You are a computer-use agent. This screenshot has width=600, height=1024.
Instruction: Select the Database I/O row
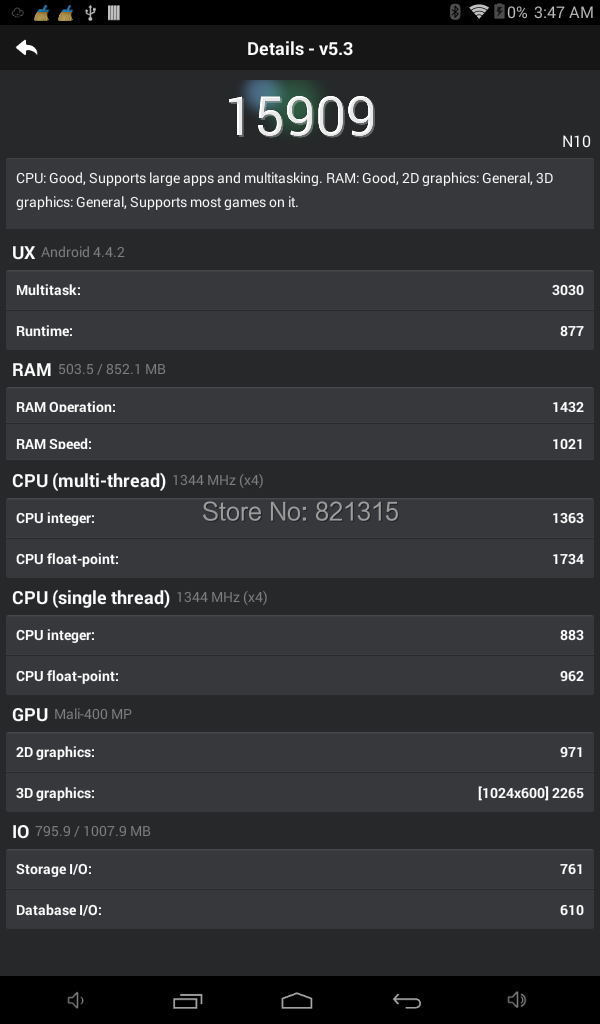click(x=300, y=910)
